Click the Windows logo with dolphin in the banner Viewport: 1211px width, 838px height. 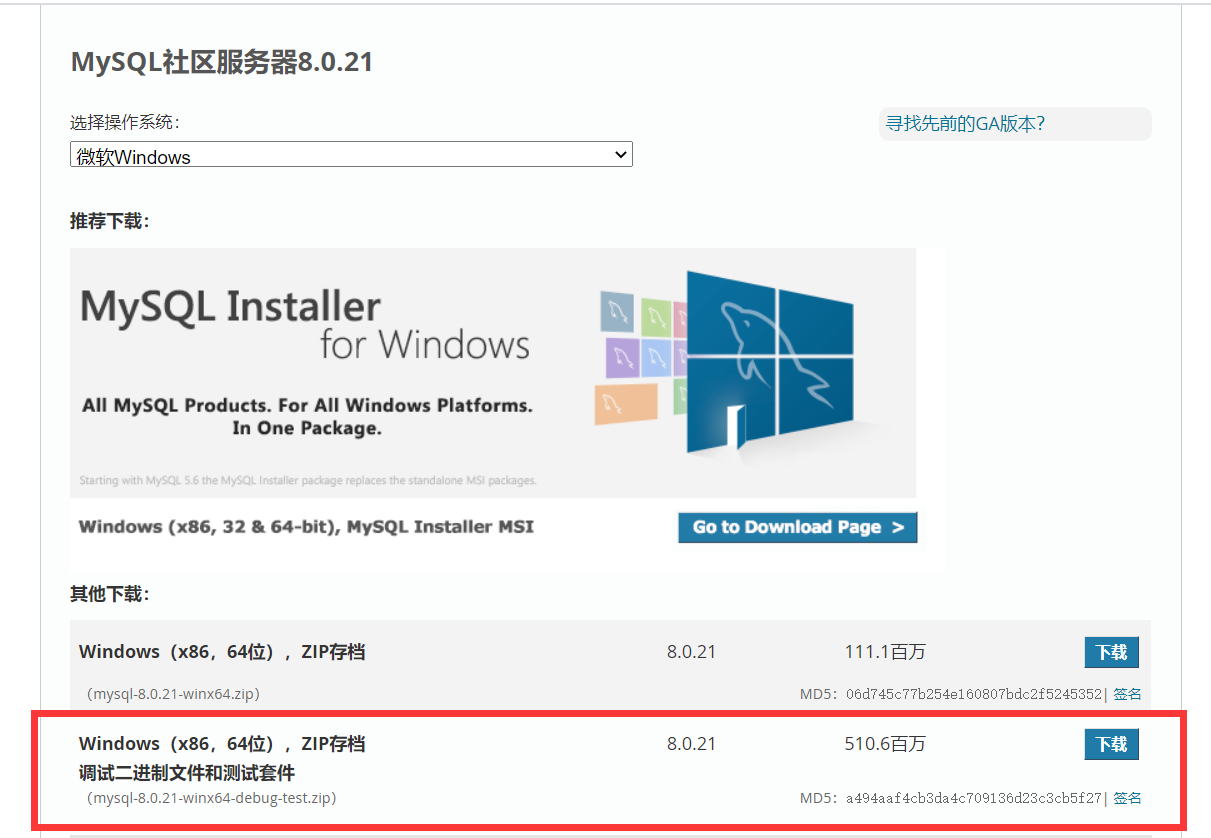[x=770, y=362]
